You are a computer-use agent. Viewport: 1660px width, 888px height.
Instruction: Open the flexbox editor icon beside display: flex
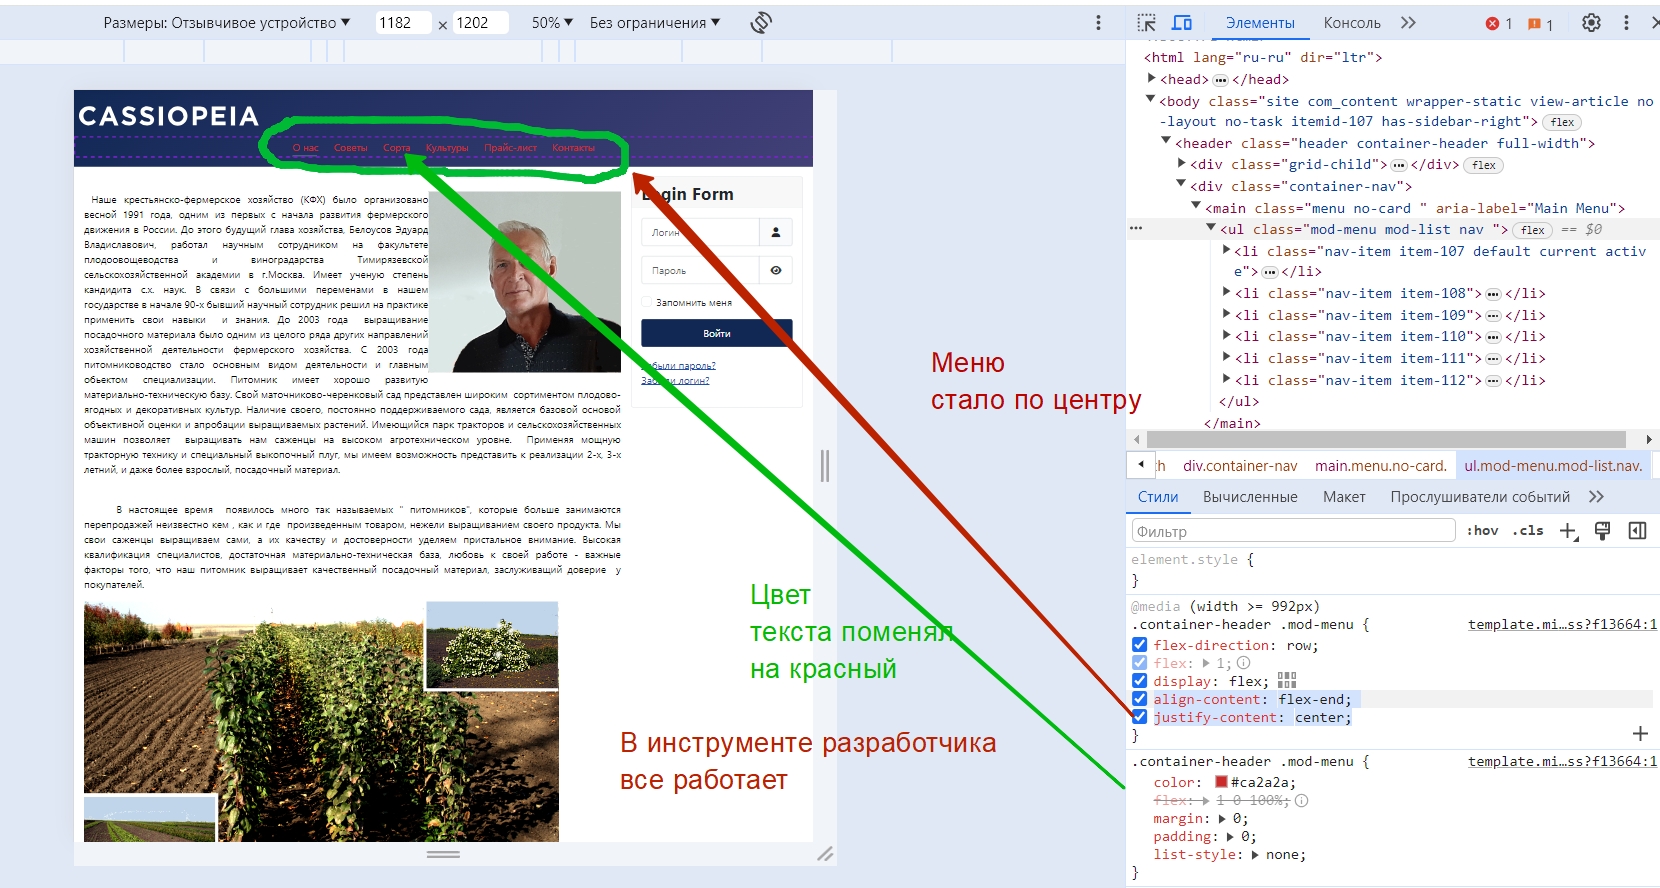pos(1287,681)
